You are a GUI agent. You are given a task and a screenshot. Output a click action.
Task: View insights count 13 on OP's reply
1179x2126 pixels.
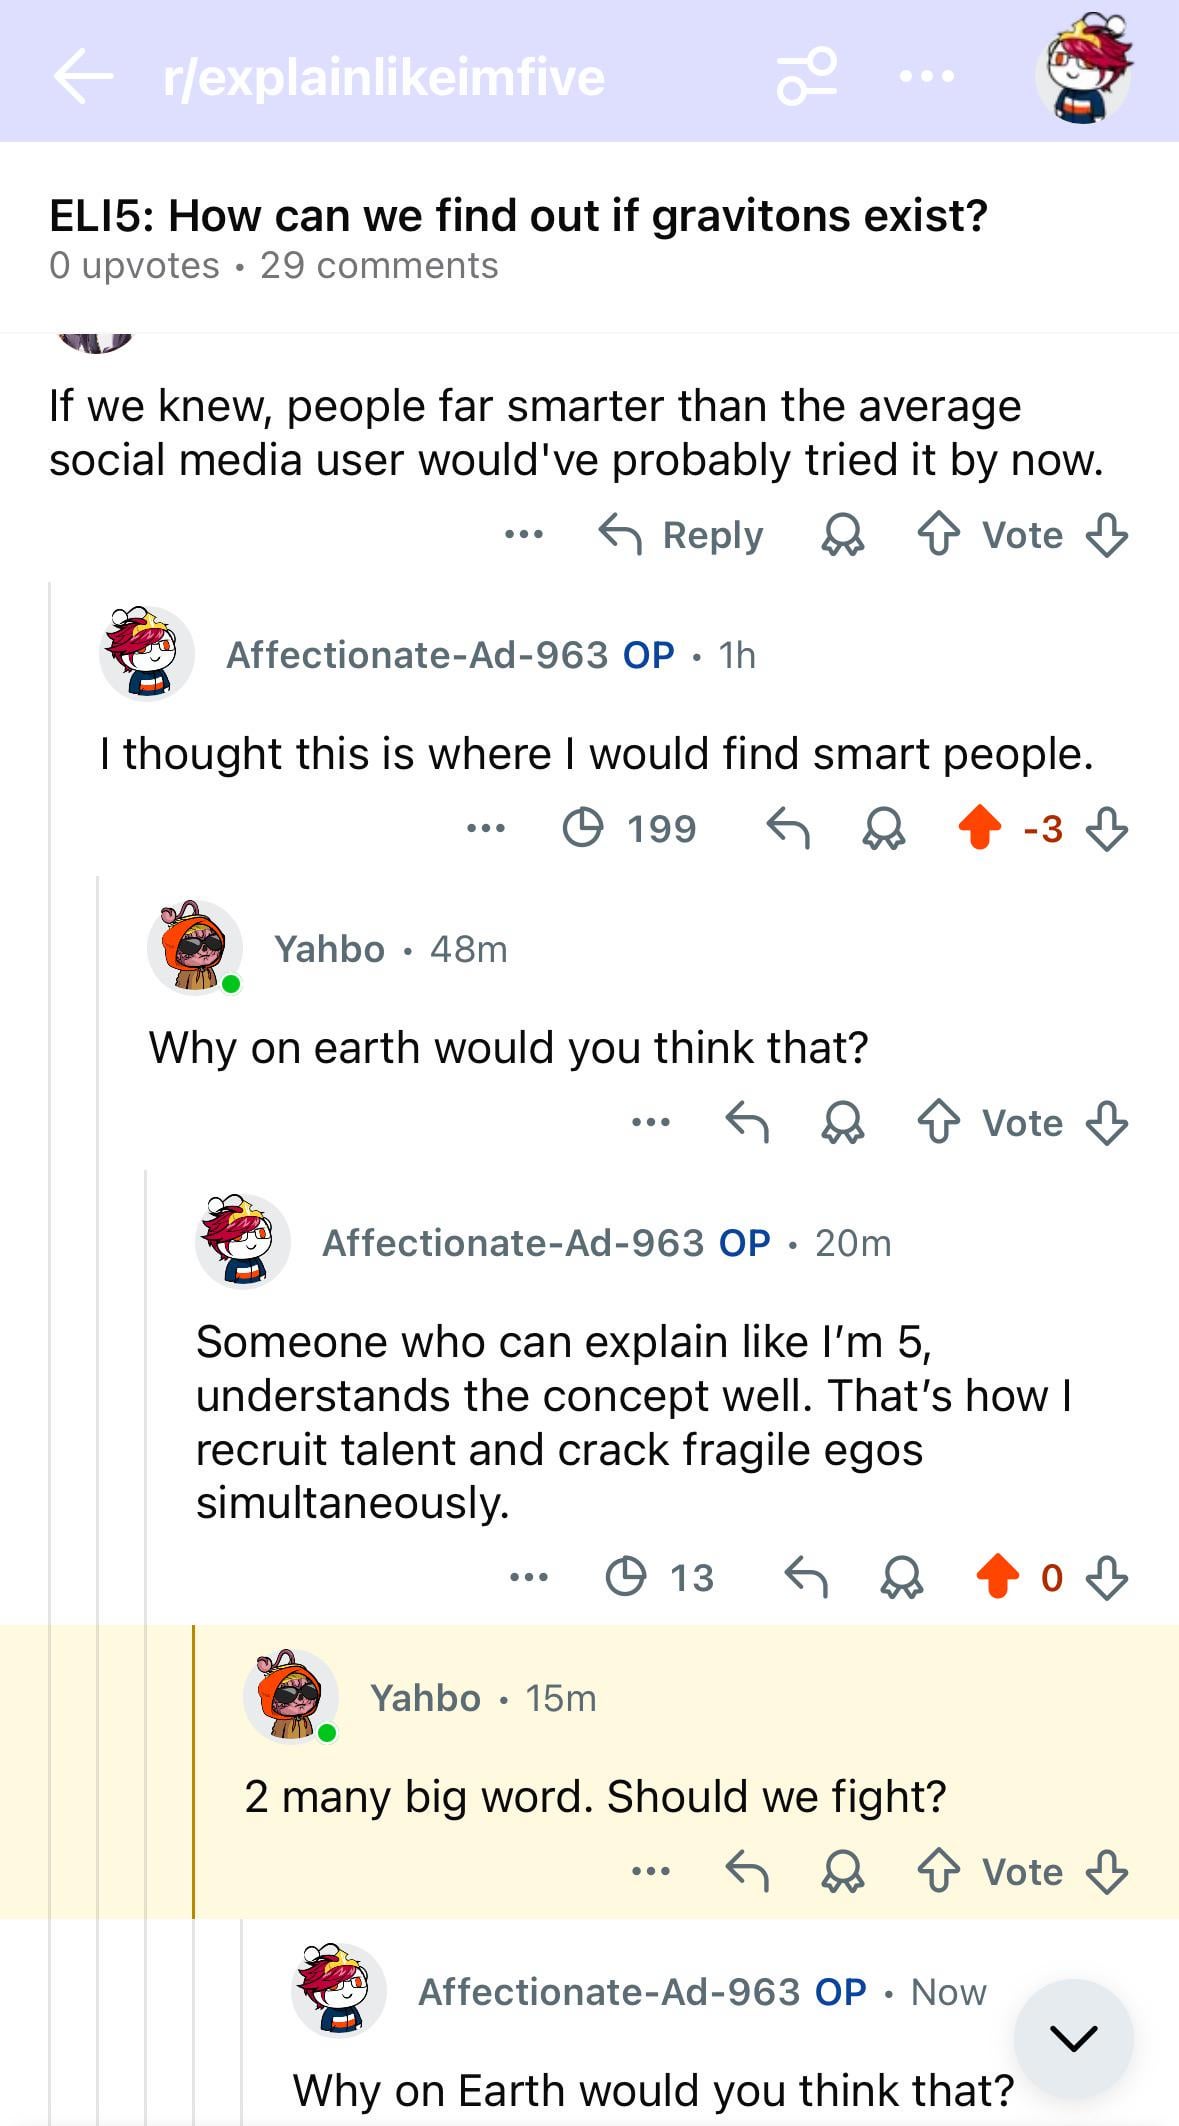click(x=660, y=1577)
